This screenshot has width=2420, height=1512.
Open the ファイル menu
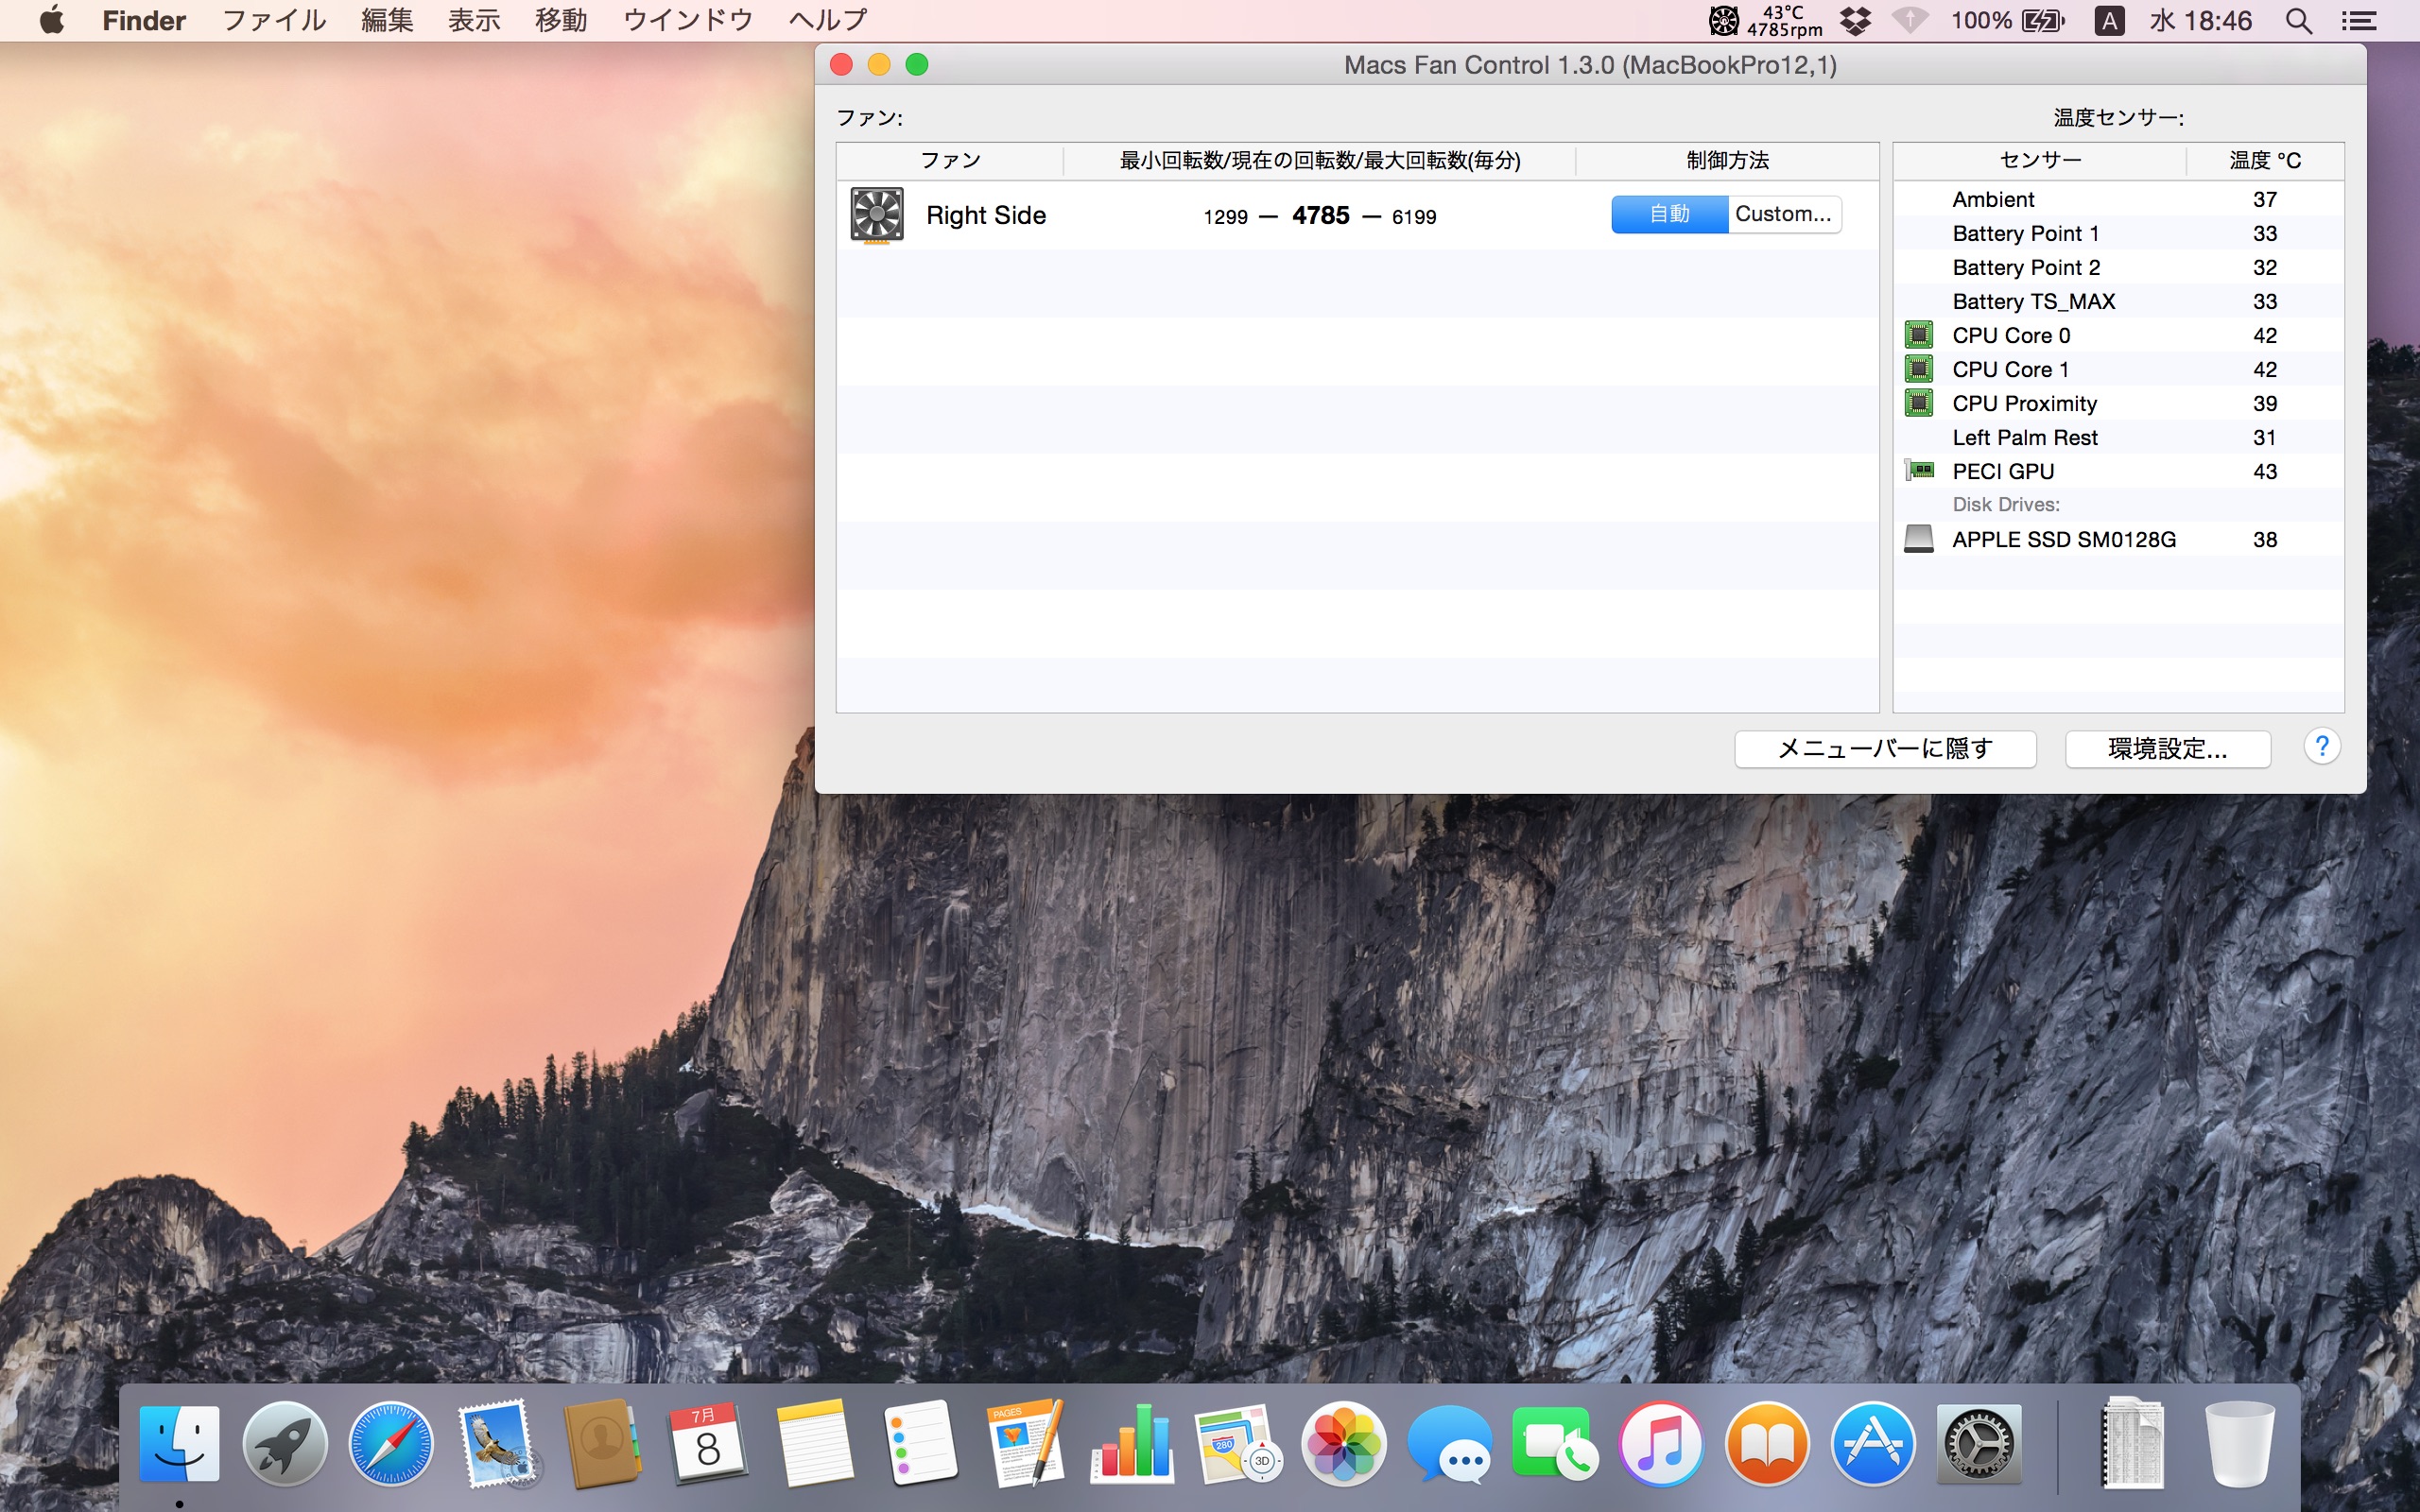[274, 21]
